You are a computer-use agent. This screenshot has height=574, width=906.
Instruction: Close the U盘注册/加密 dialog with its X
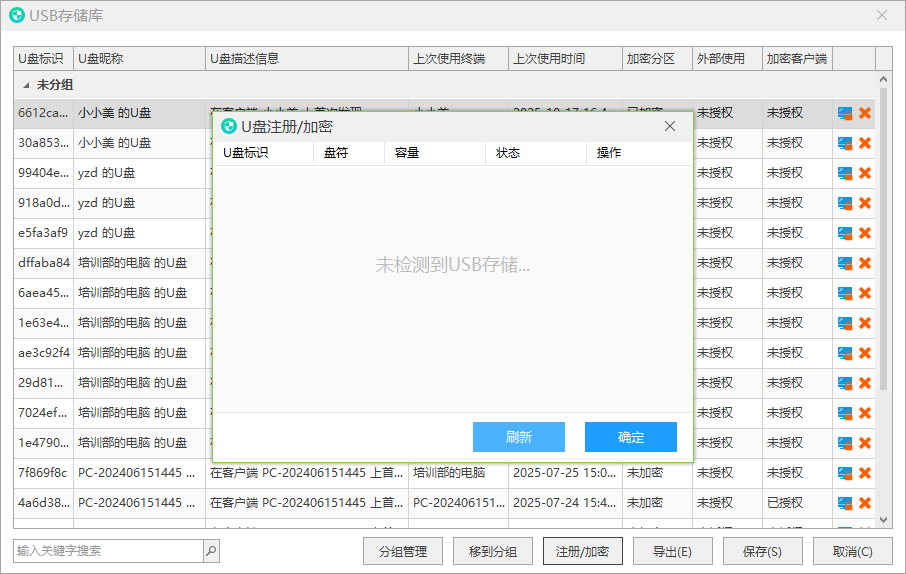tap(670, 126)
